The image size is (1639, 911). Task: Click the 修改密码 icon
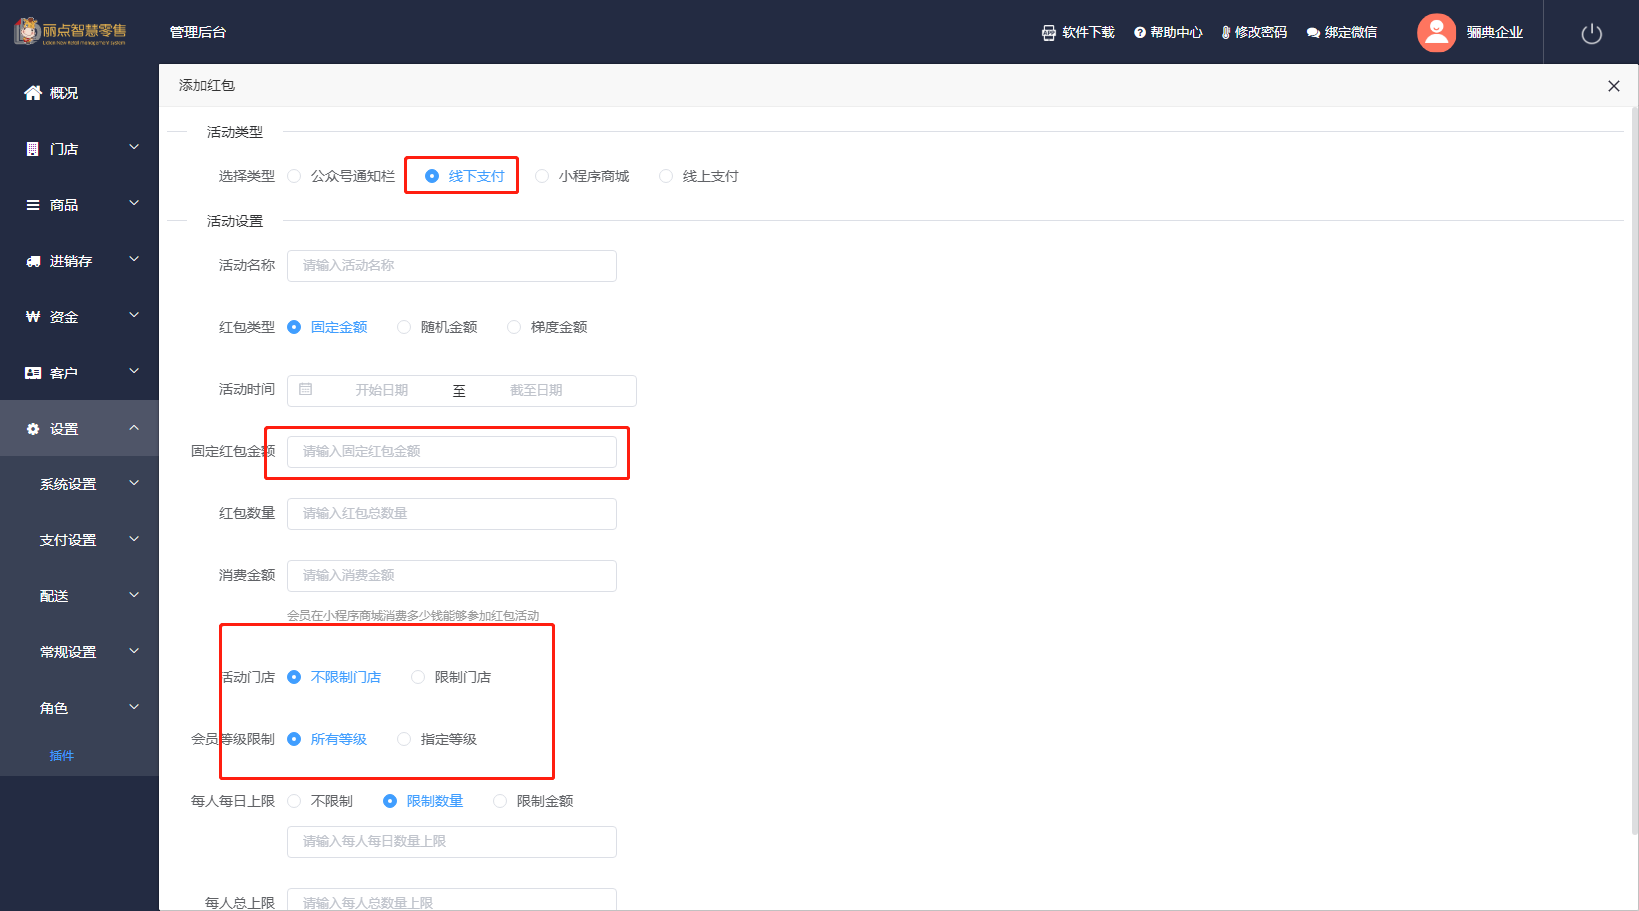tap(1226, 33)
